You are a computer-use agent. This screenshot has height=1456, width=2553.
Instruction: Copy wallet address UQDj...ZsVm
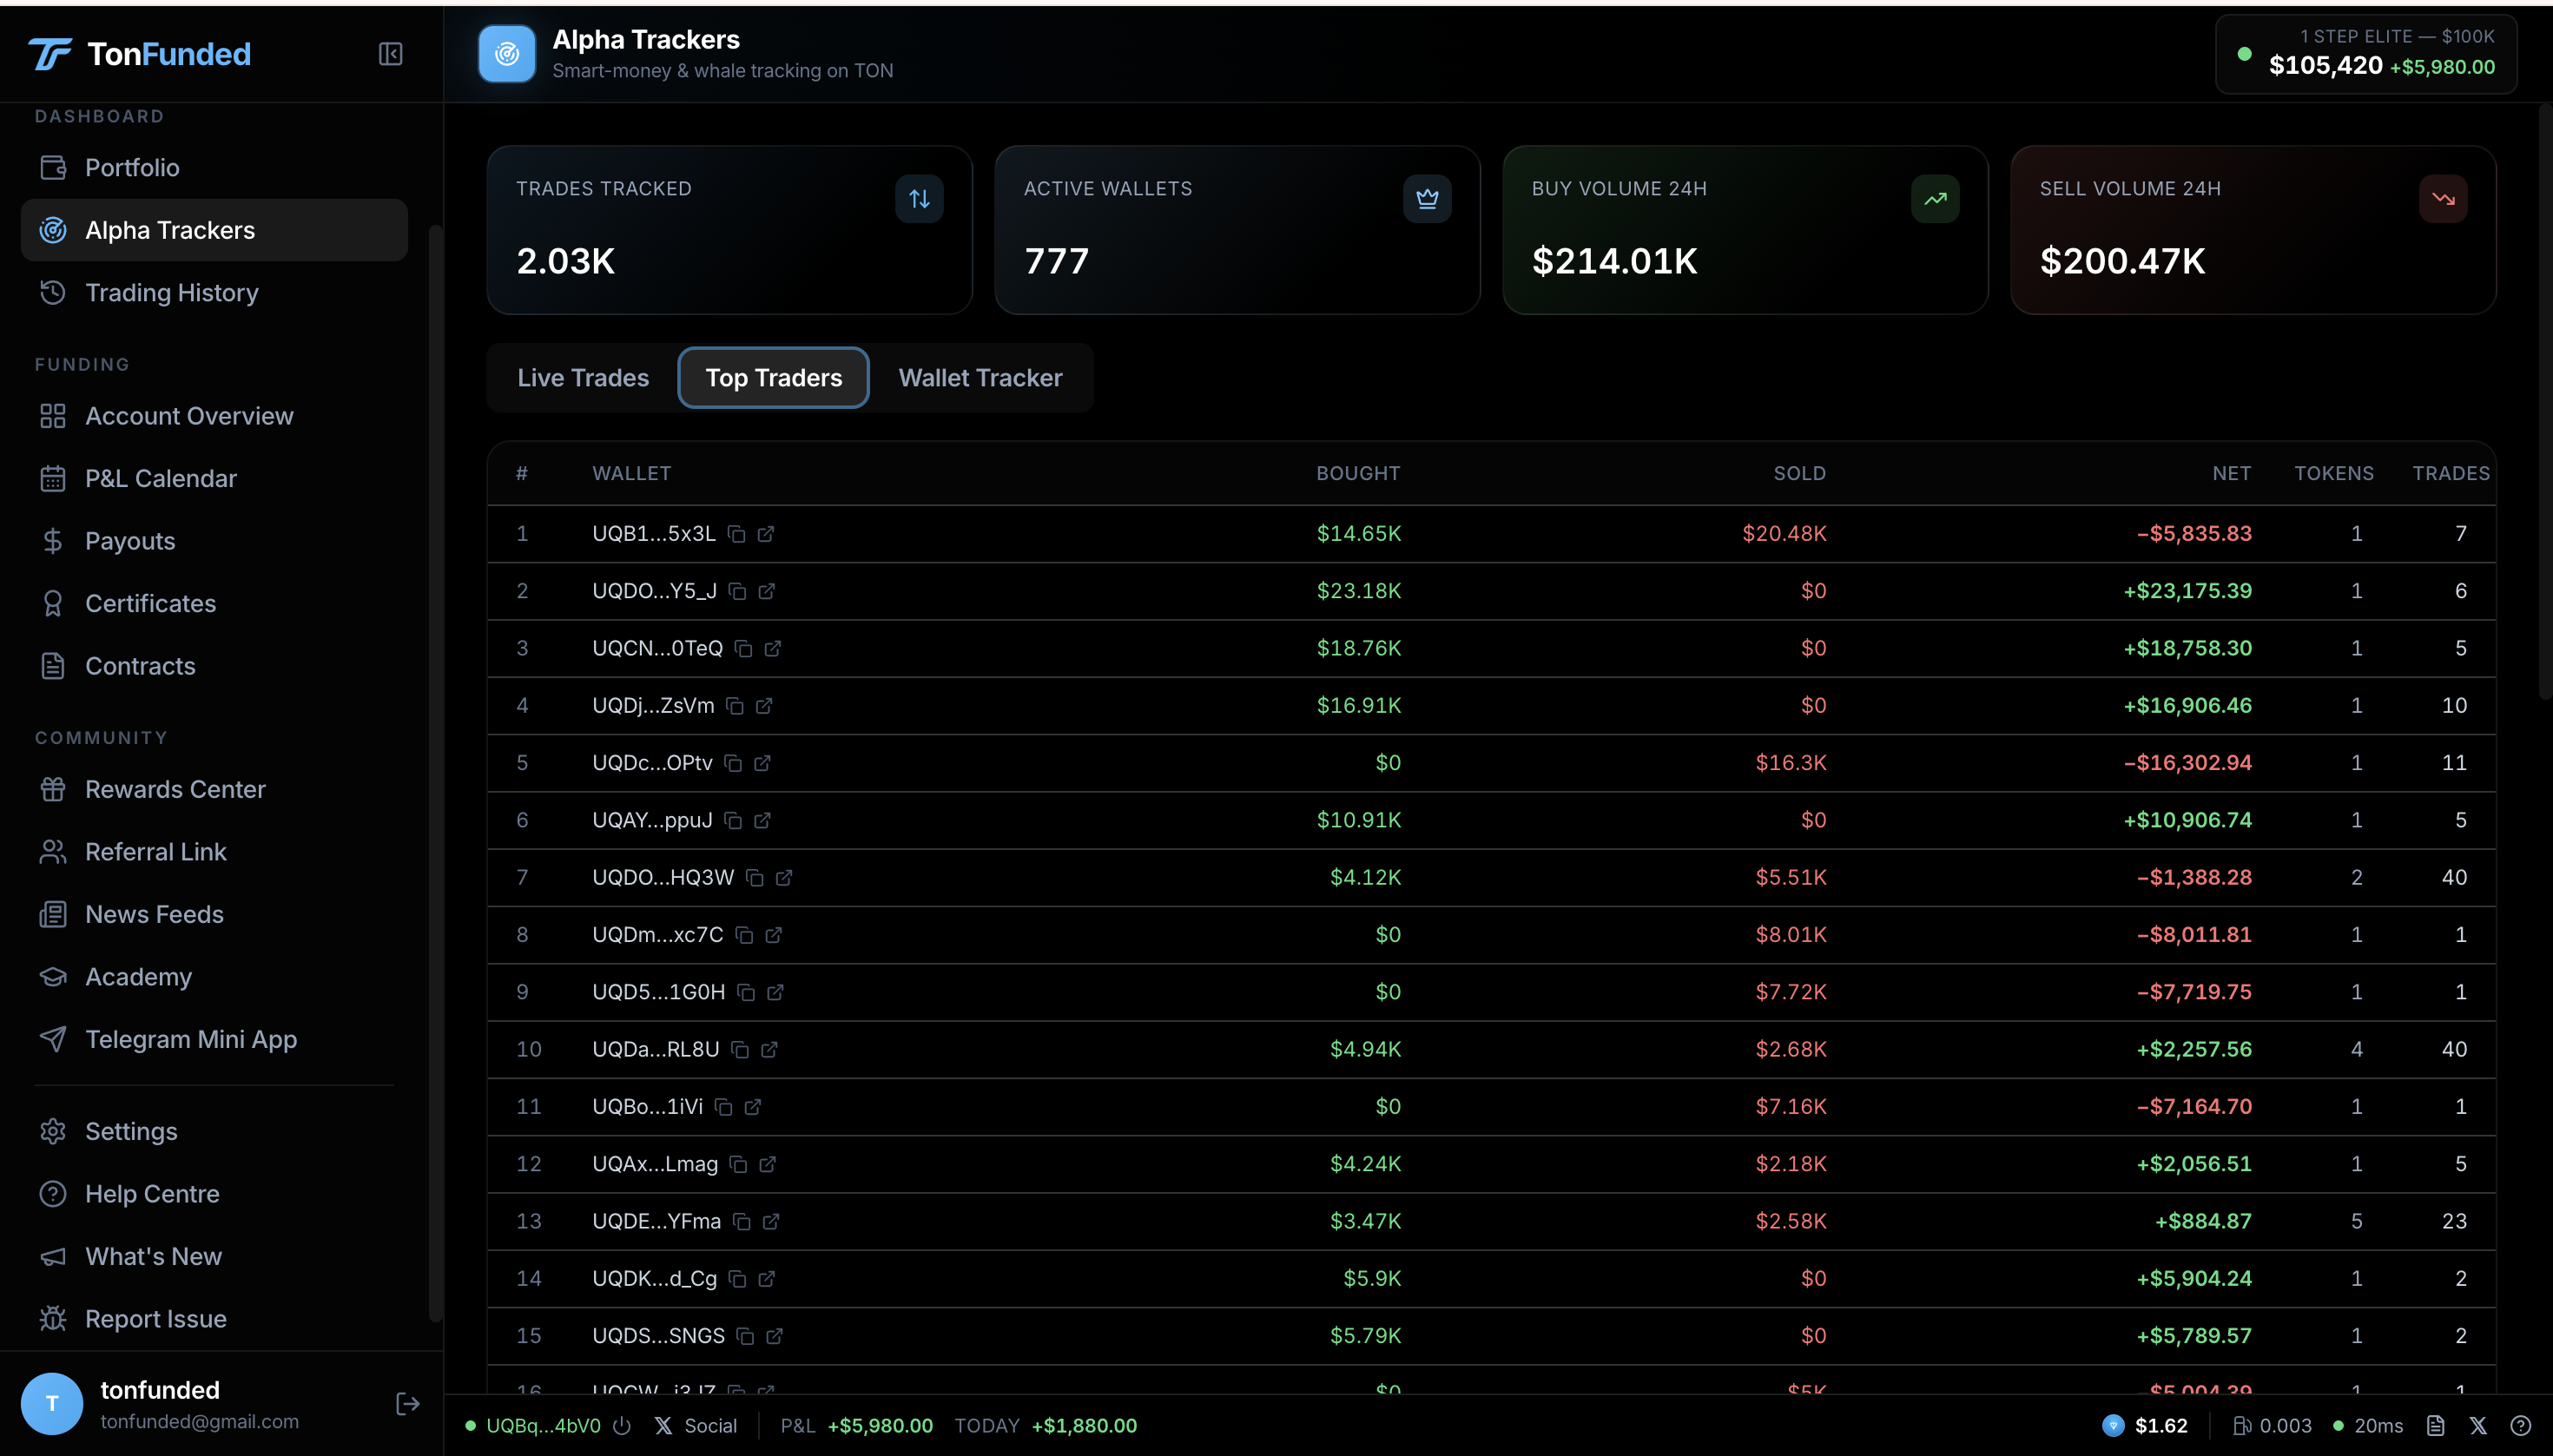click(x=735, y=706)
